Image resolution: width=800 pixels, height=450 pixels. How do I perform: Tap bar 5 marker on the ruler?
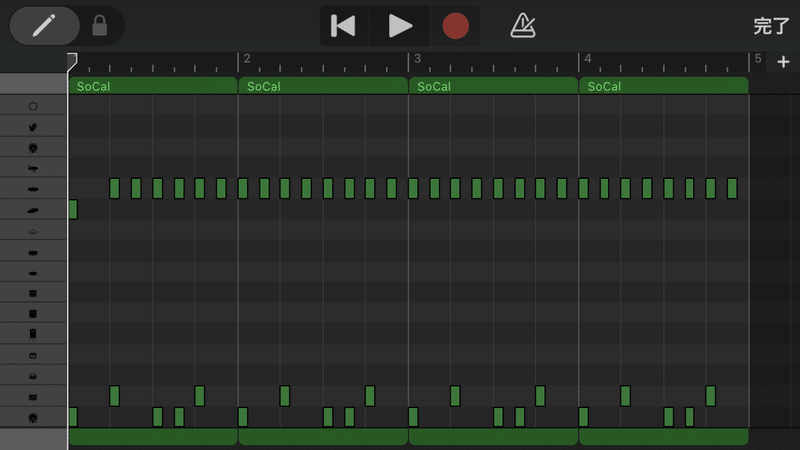758,59
